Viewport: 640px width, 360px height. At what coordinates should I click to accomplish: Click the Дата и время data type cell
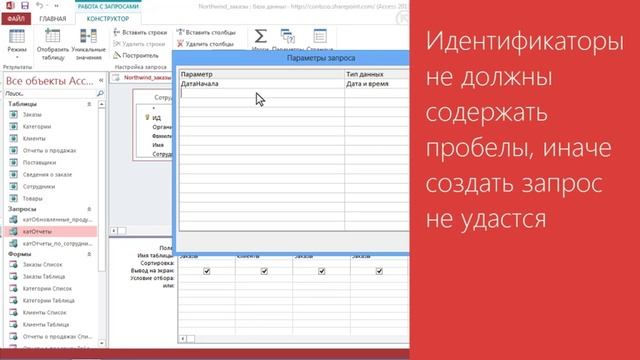[x=376, y=84]
